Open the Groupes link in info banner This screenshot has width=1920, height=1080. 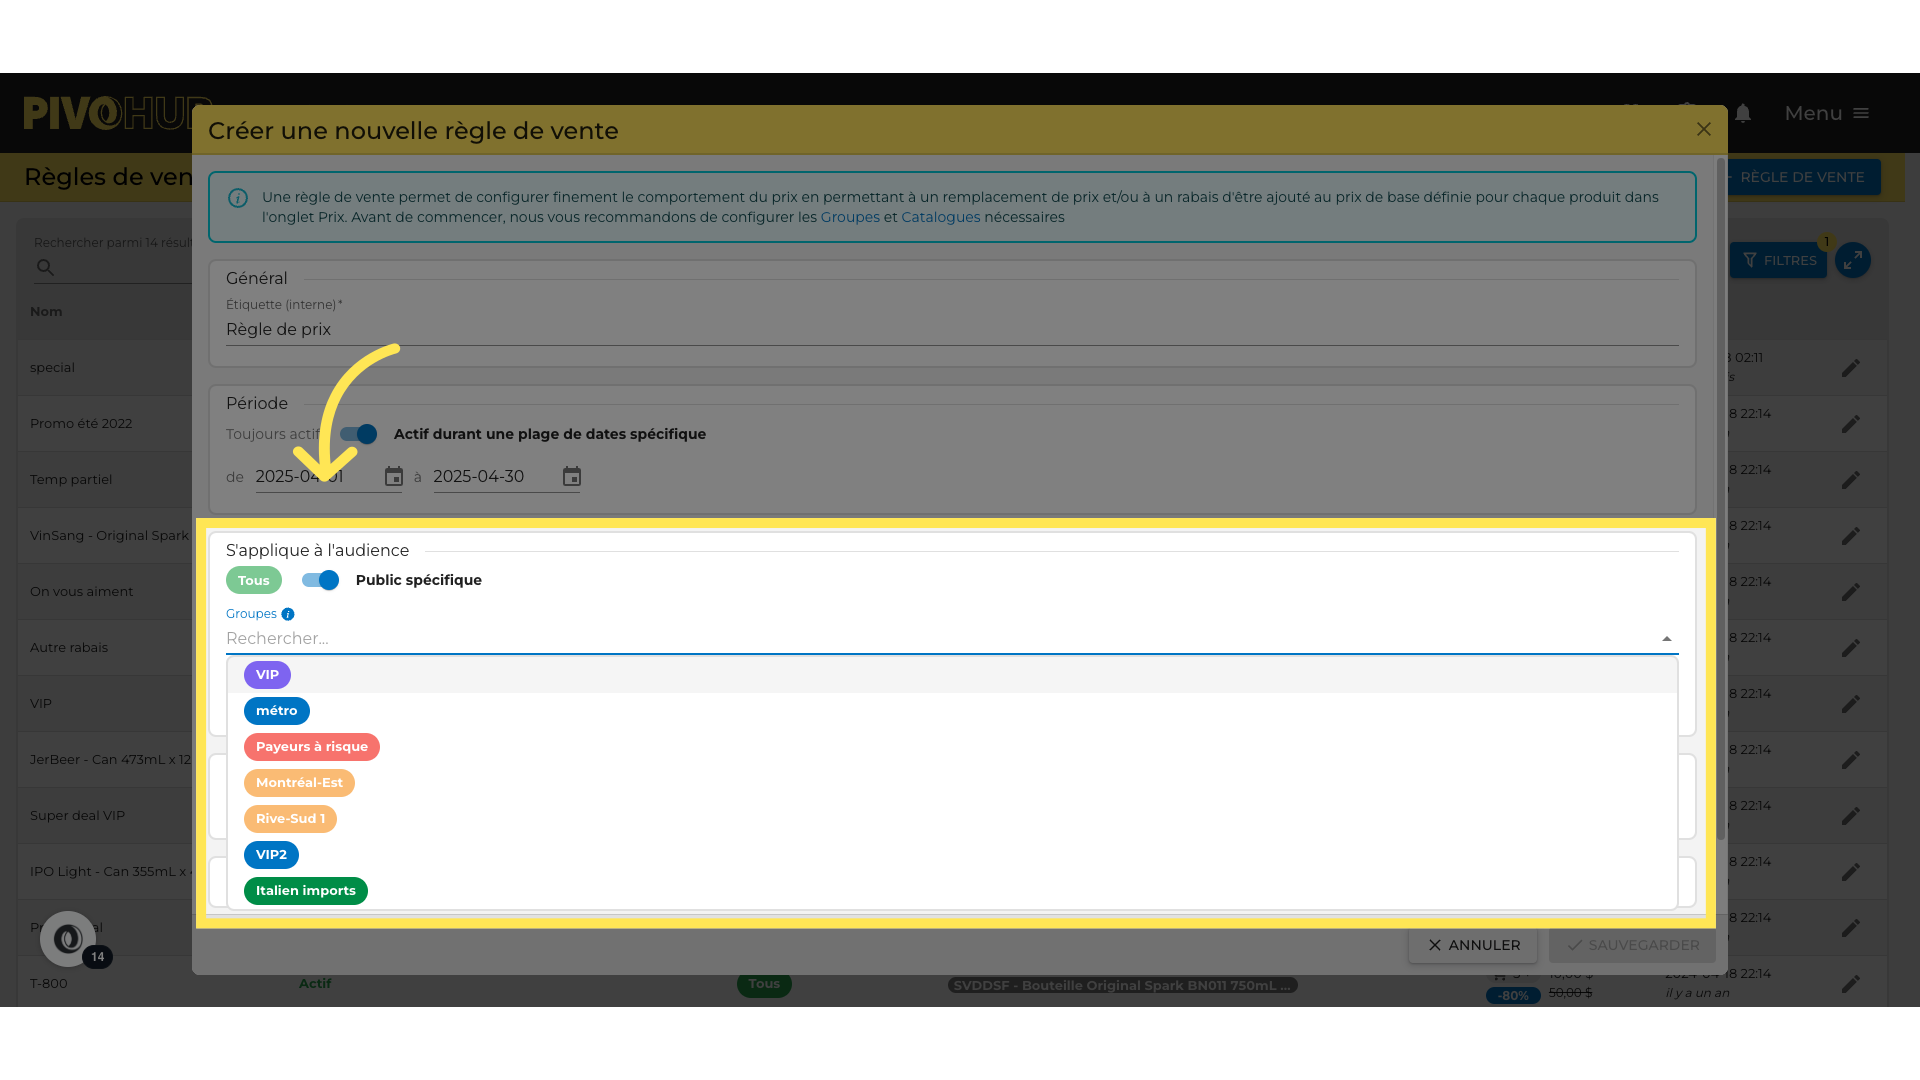[850, 217]
